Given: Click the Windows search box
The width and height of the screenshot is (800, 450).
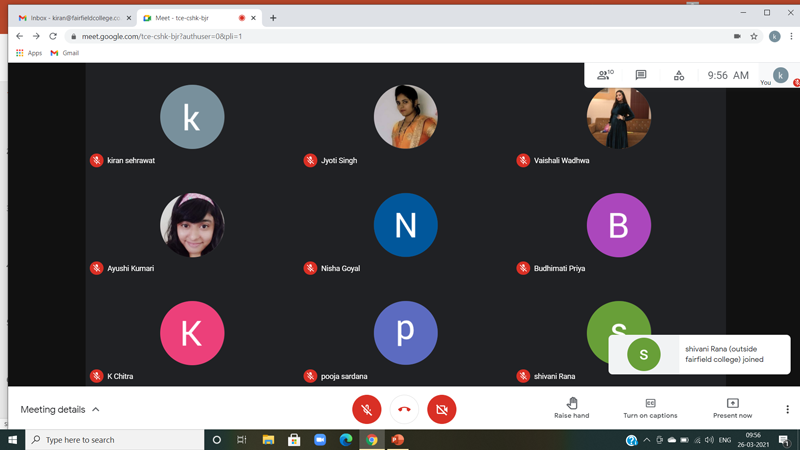Looking at the screenshot, I should pos(115,440).
